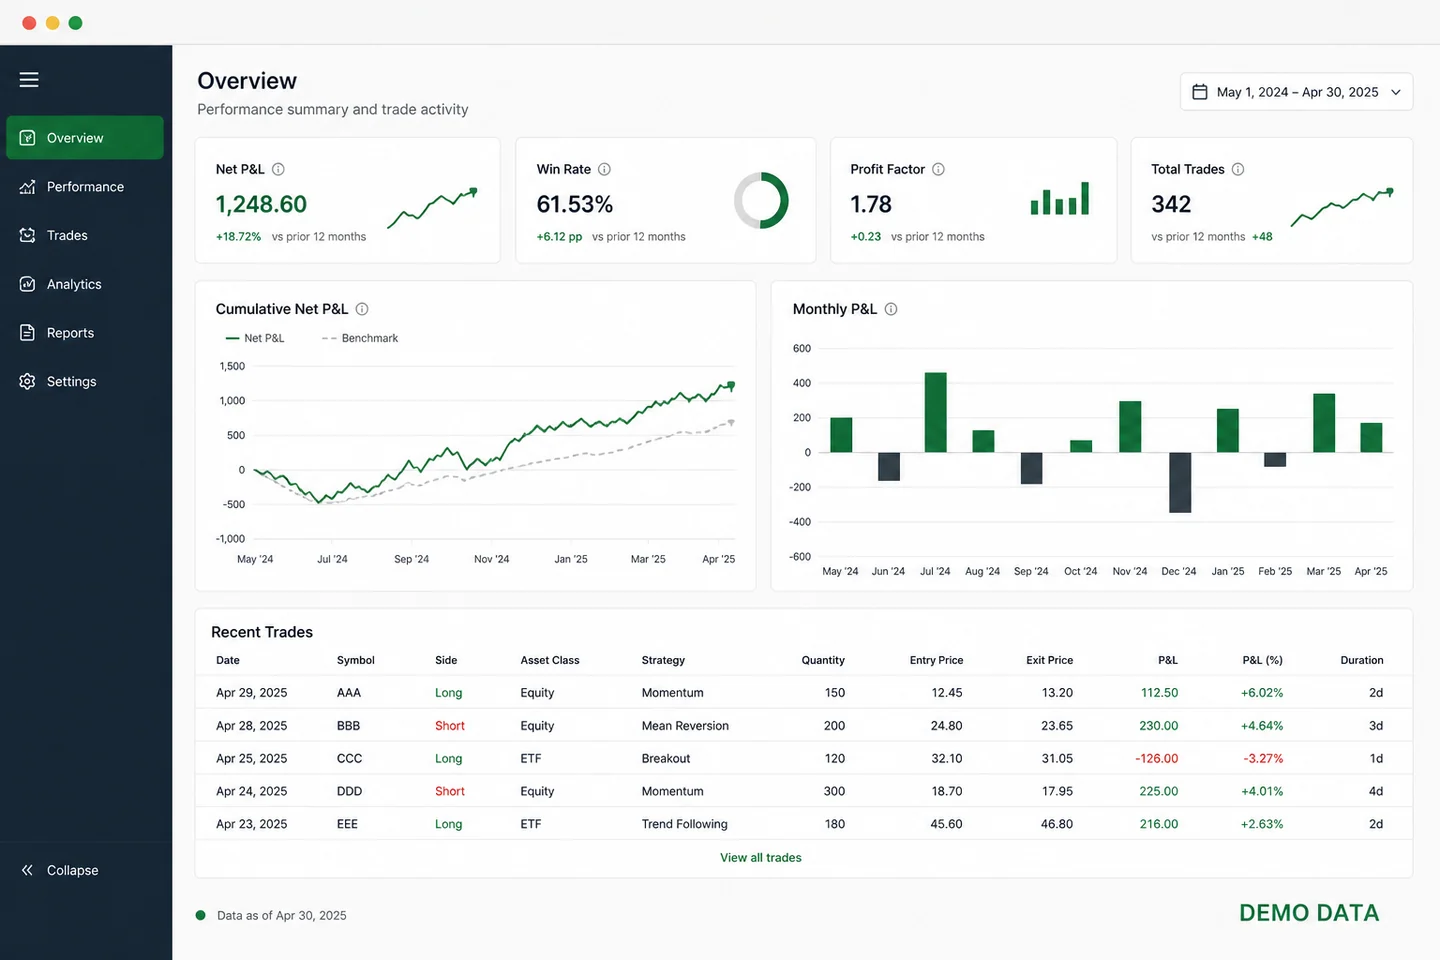Screen dimensions: 1440x960
Task: Click the Total Trades card sparkline
Action: (x=1341, y=207)
